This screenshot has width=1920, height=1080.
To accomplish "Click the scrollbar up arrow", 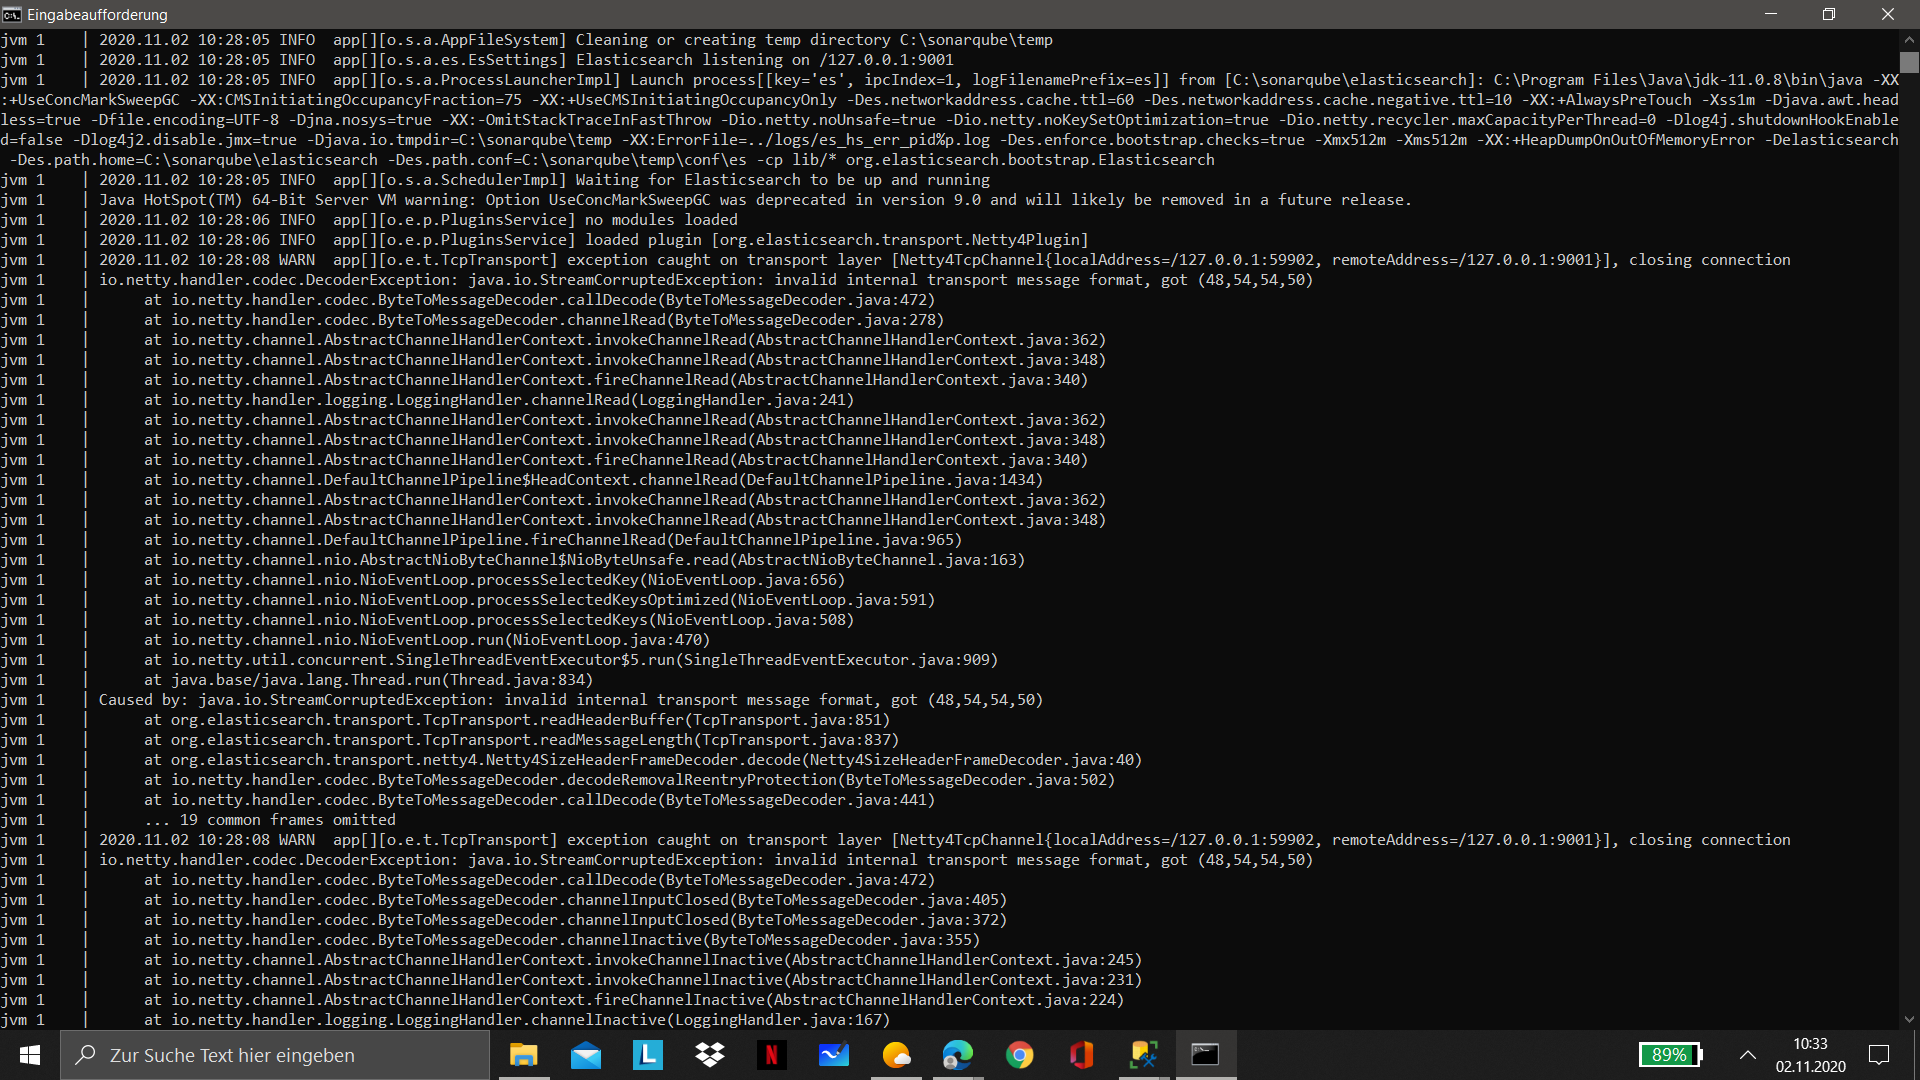I will 1909,39.
